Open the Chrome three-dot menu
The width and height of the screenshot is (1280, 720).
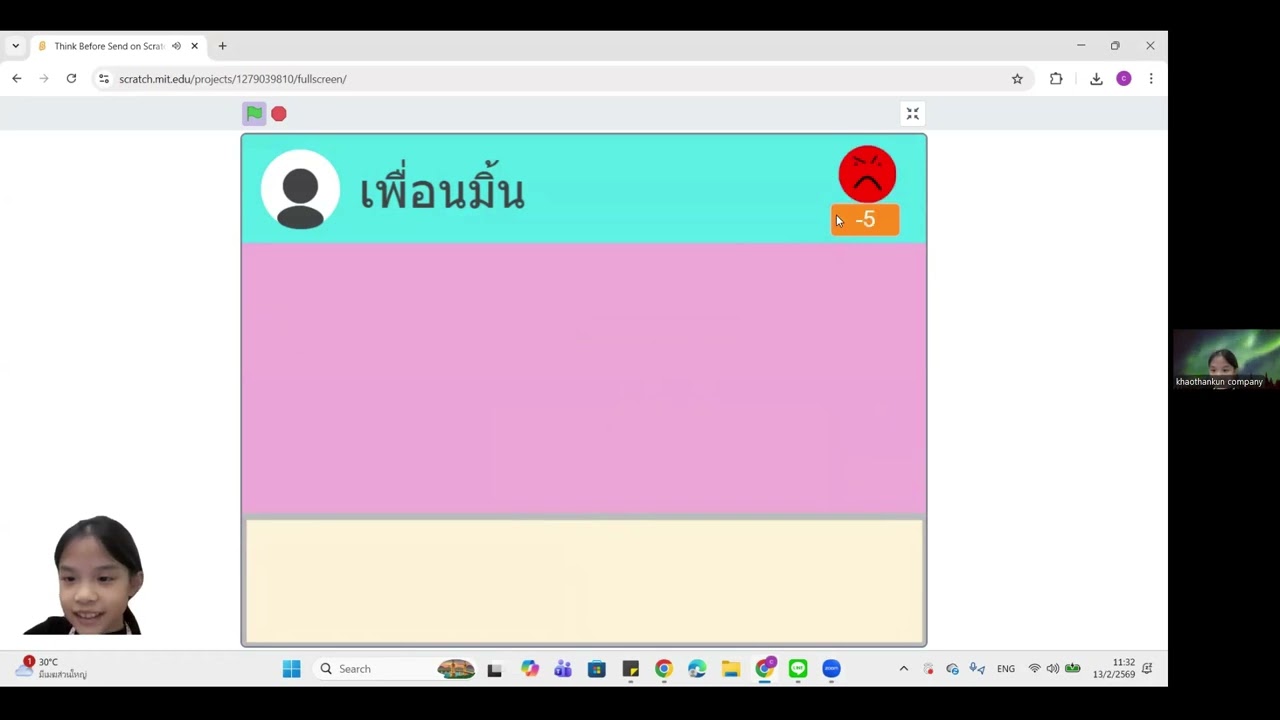pos(1151,79)
